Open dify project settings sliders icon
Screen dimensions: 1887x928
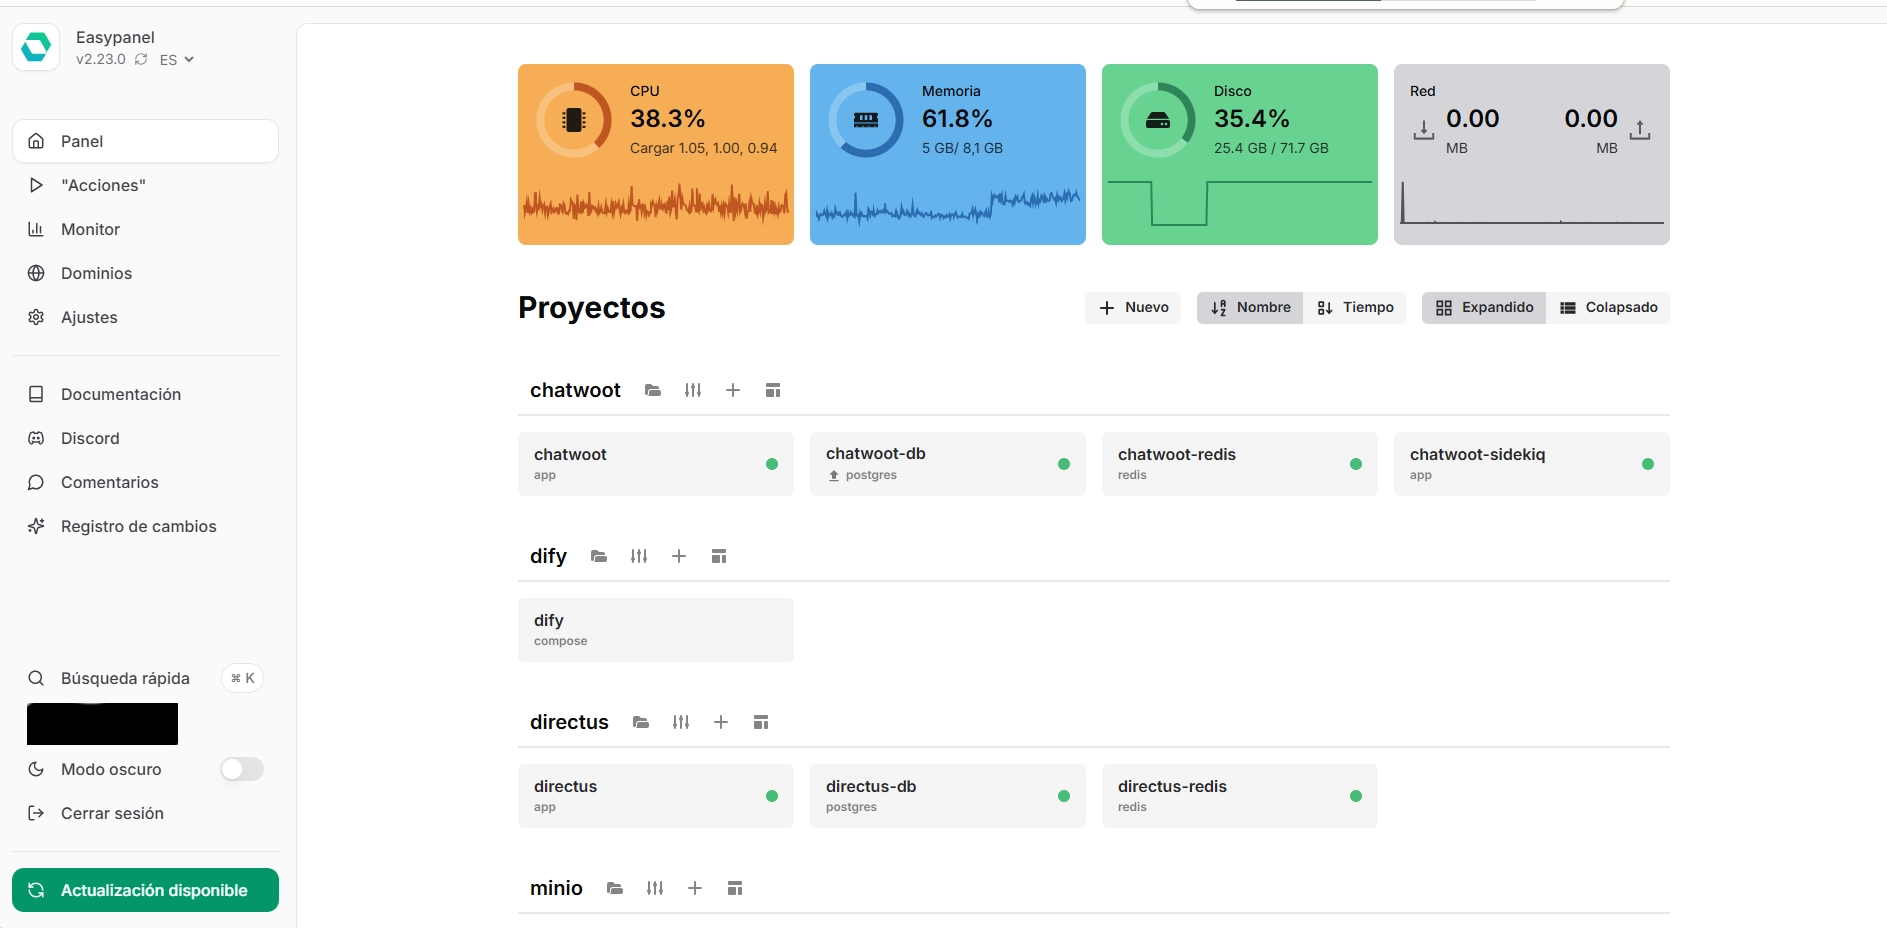(x=639, y=556)
